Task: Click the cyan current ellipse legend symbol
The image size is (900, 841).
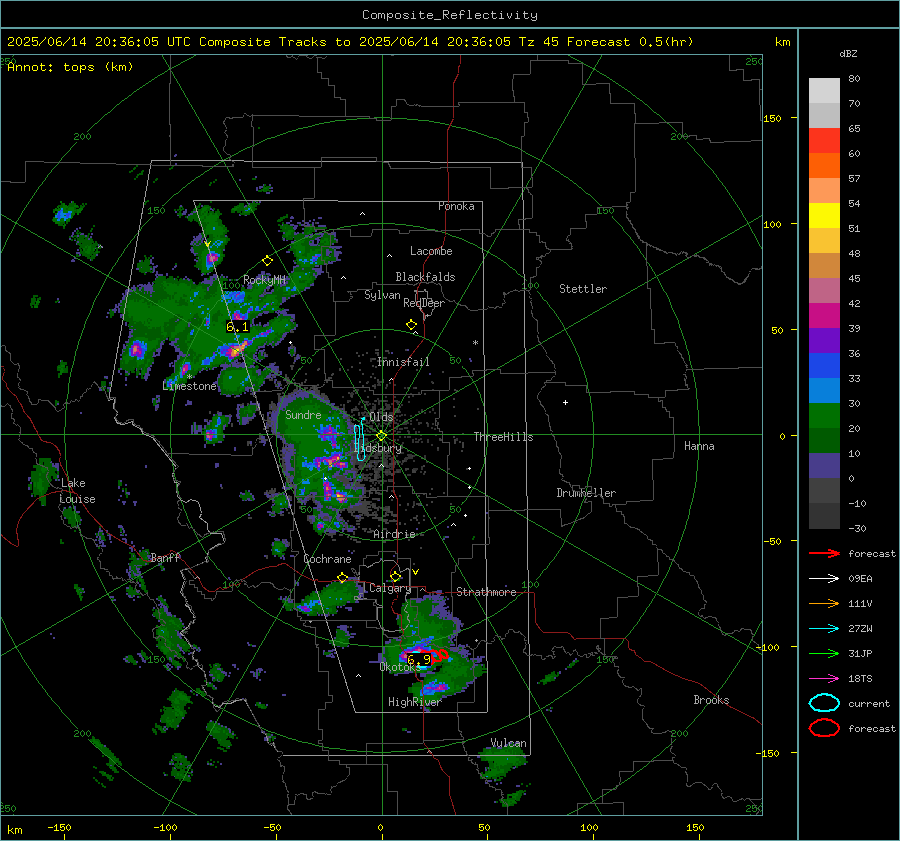Action: click(x=824, y=703)
